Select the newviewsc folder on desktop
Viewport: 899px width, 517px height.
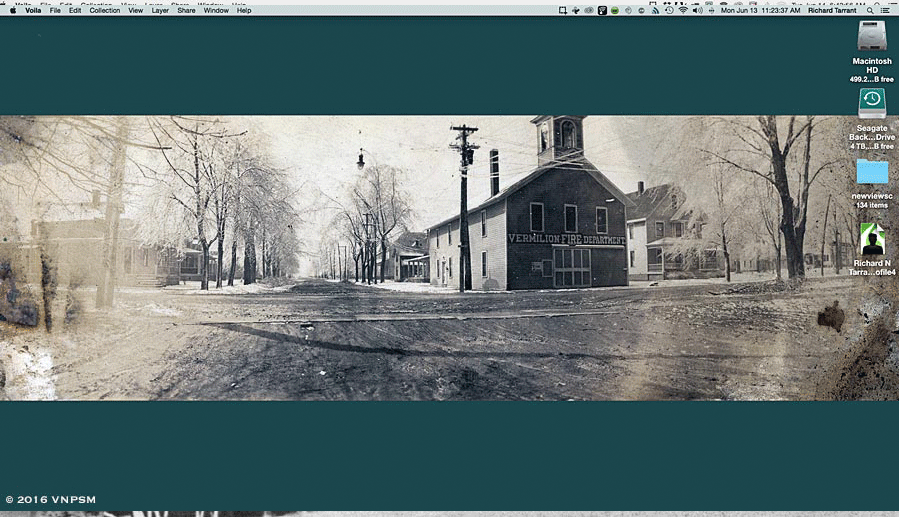[872, 171]
